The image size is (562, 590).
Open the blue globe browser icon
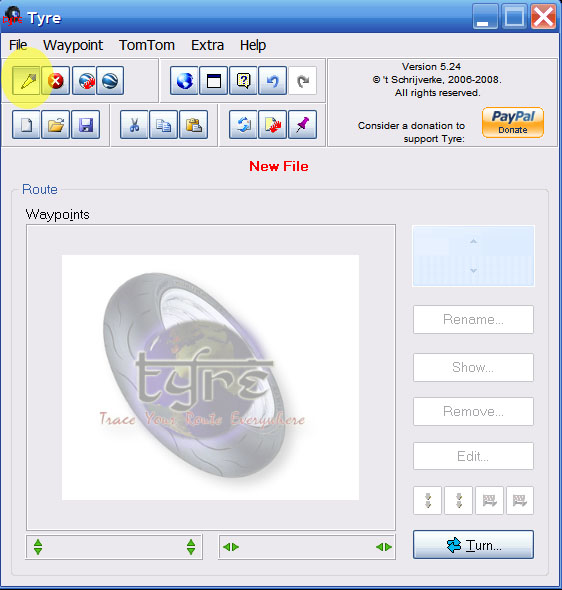click(184, 81)
